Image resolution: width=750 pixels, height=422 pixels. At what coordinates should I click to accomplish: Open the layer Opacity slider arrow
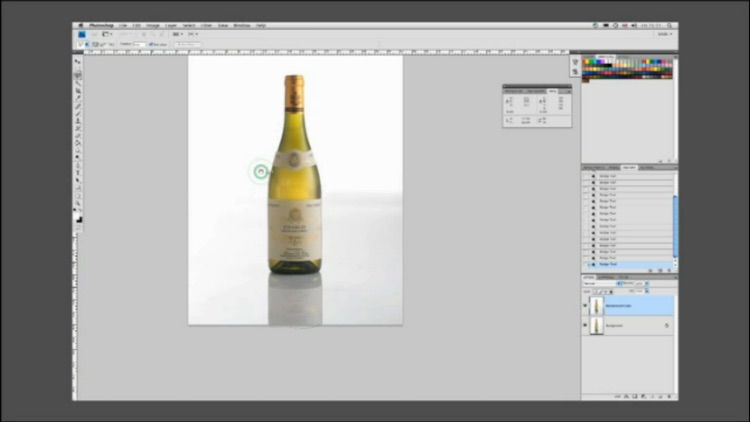tap(647, 284)
